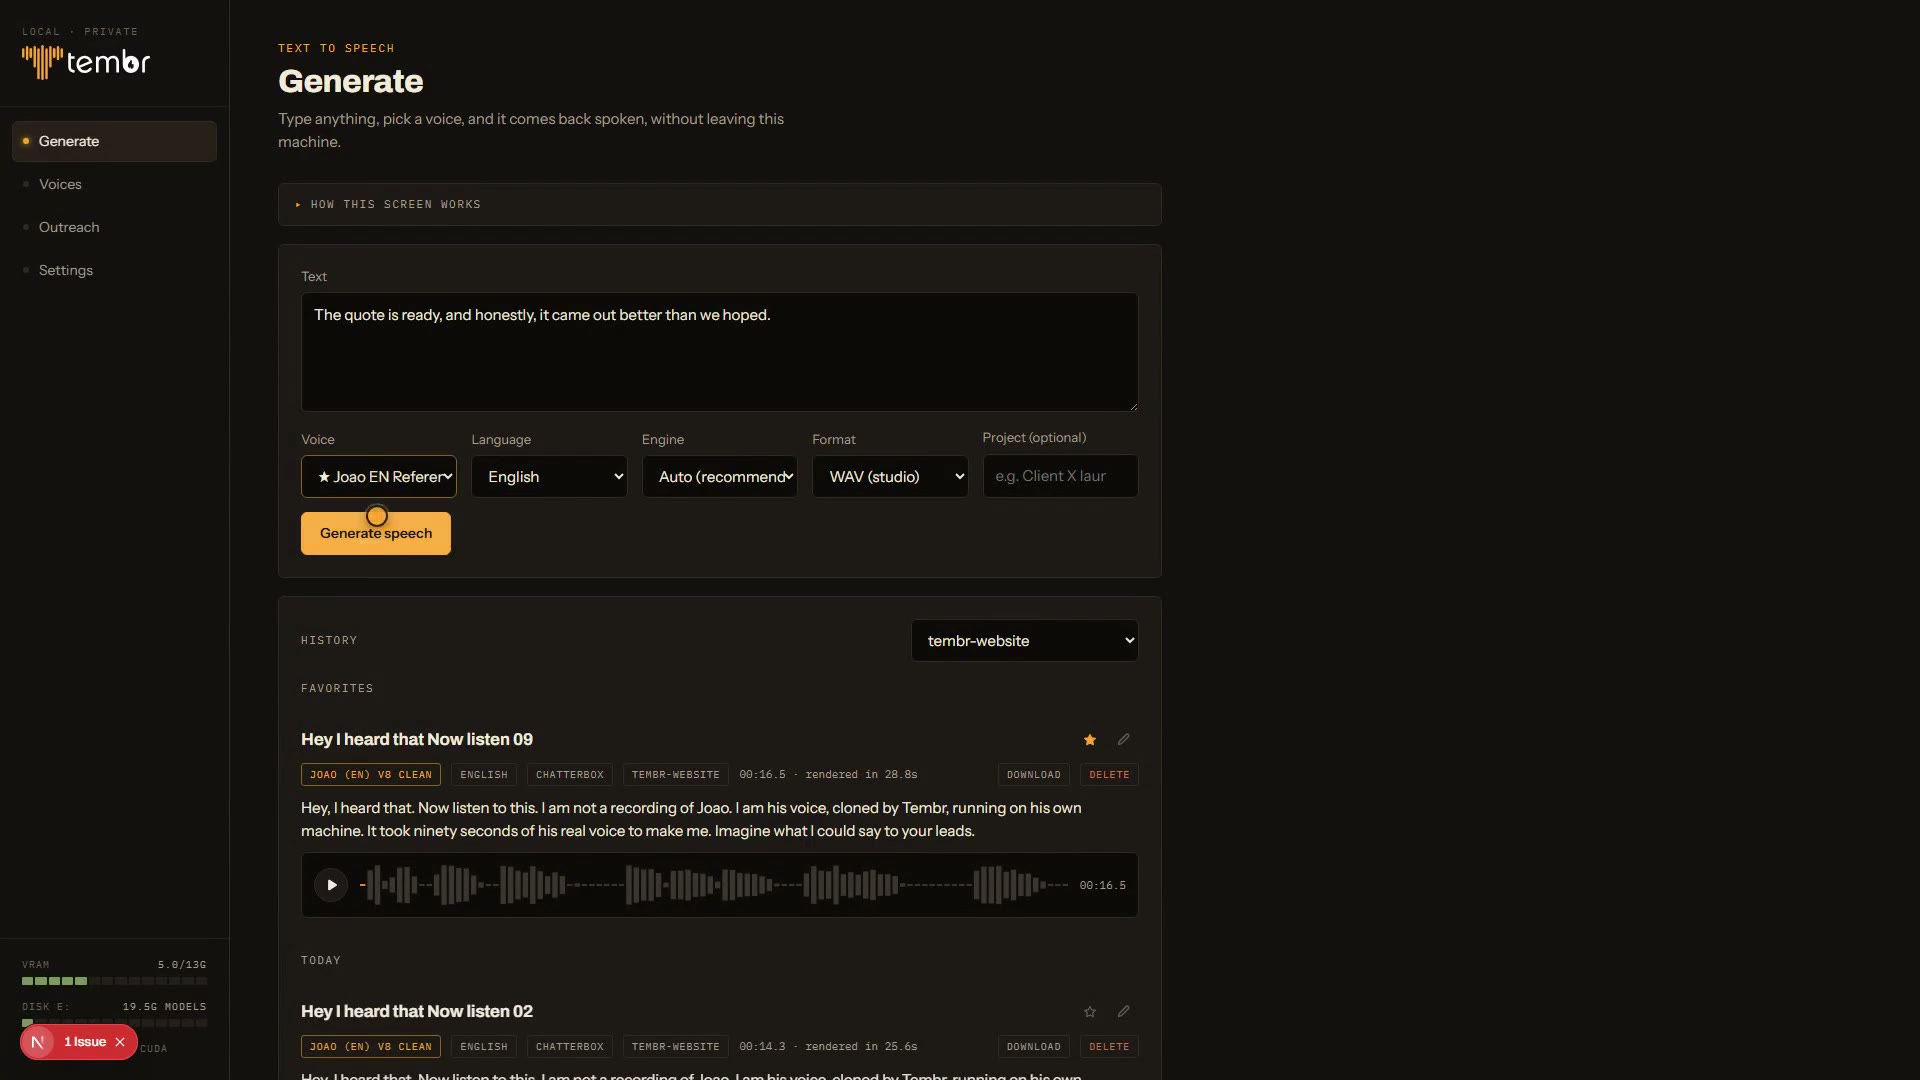Viewport: 1920px width, 1080px height.
Task: Click into the Text input area
Action: click(x=719, y=352)
